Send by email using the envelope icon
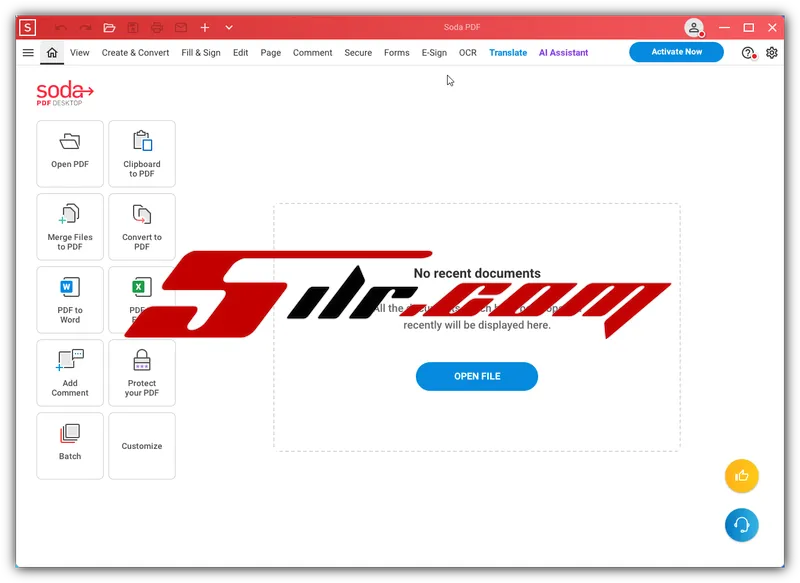The image size is (800, 583). [x=181, y=28]
